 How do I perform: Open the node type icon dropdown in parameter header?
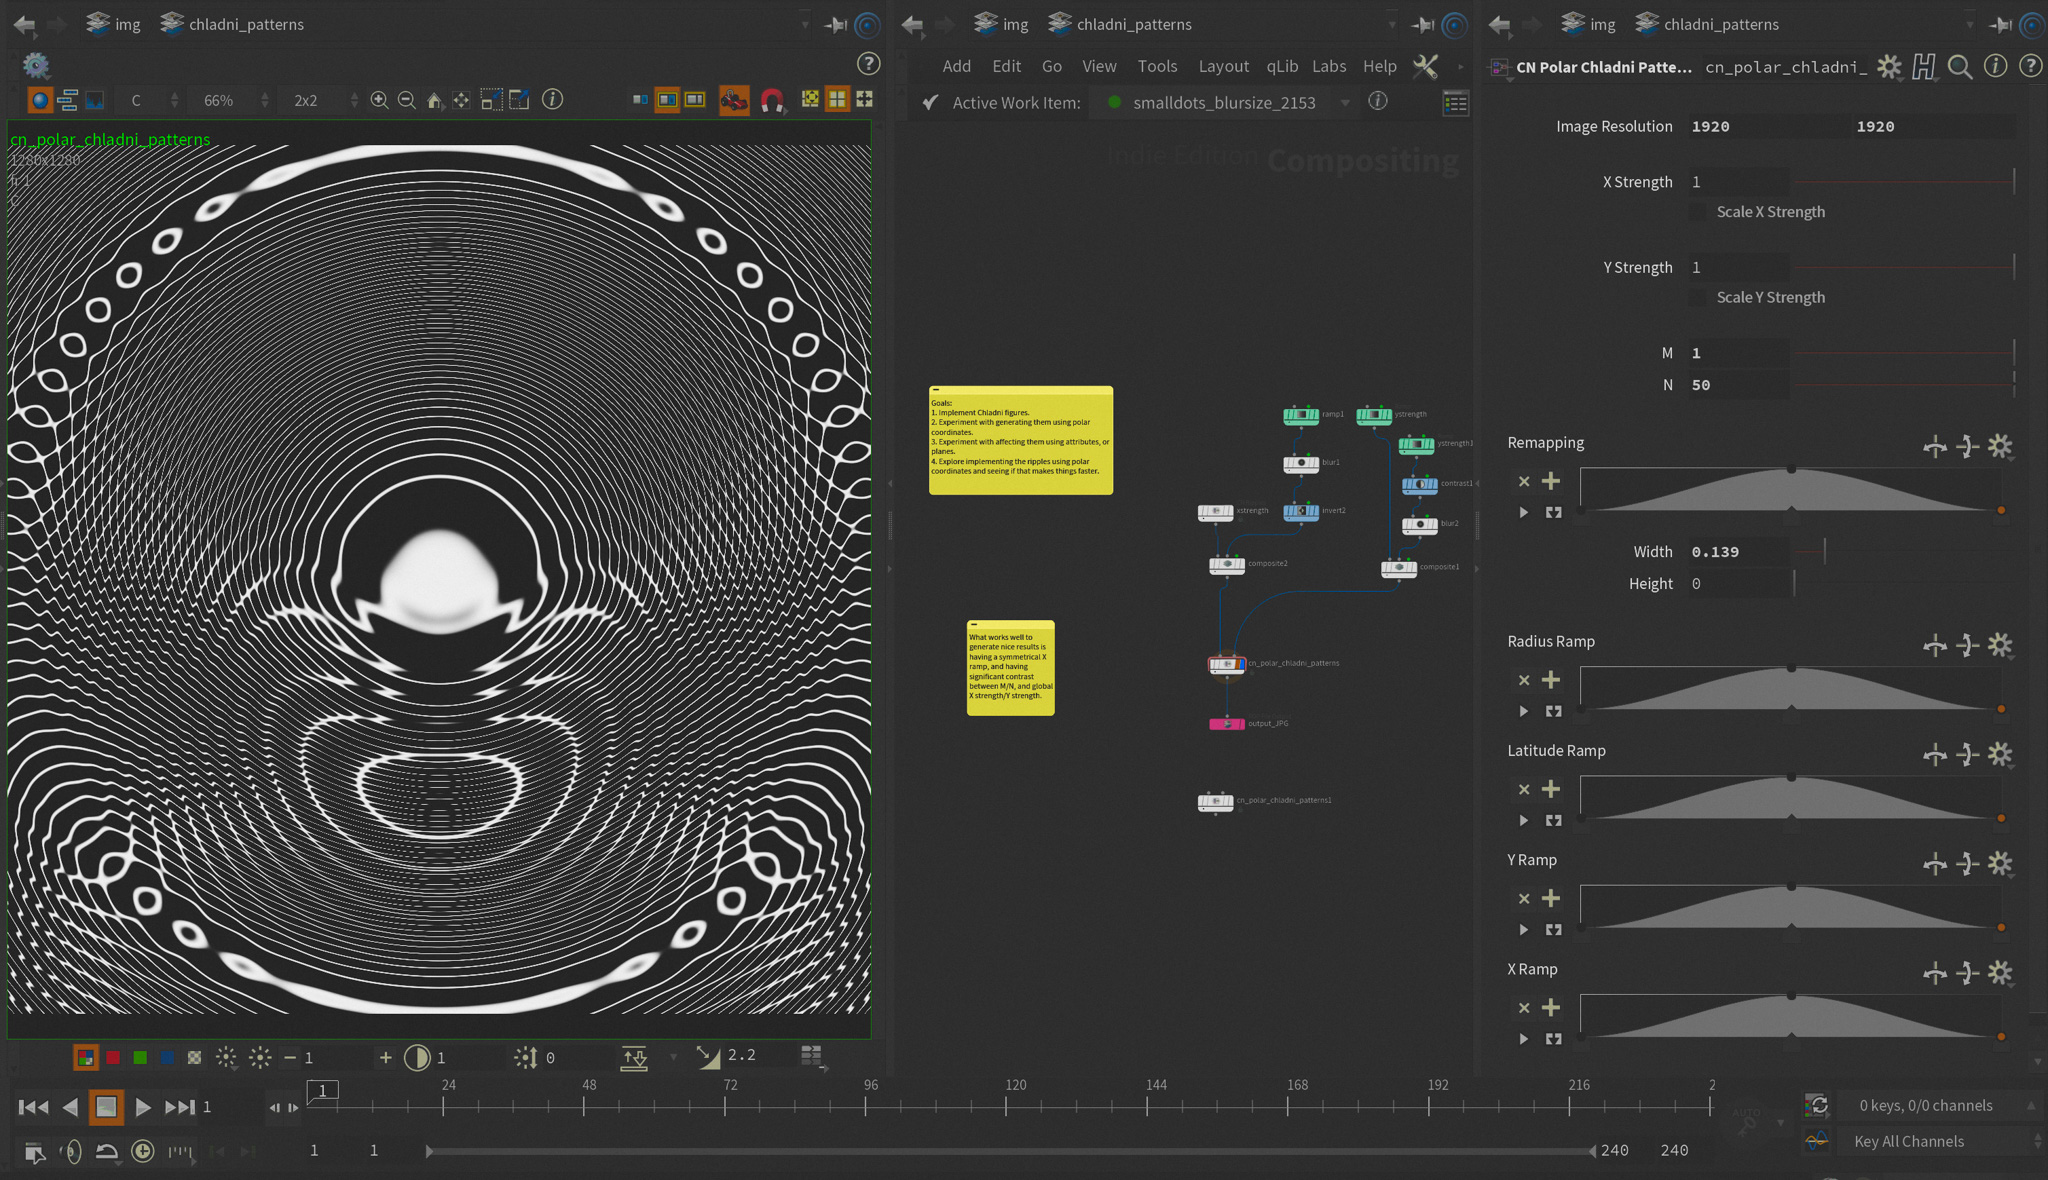coord(1499,68)
